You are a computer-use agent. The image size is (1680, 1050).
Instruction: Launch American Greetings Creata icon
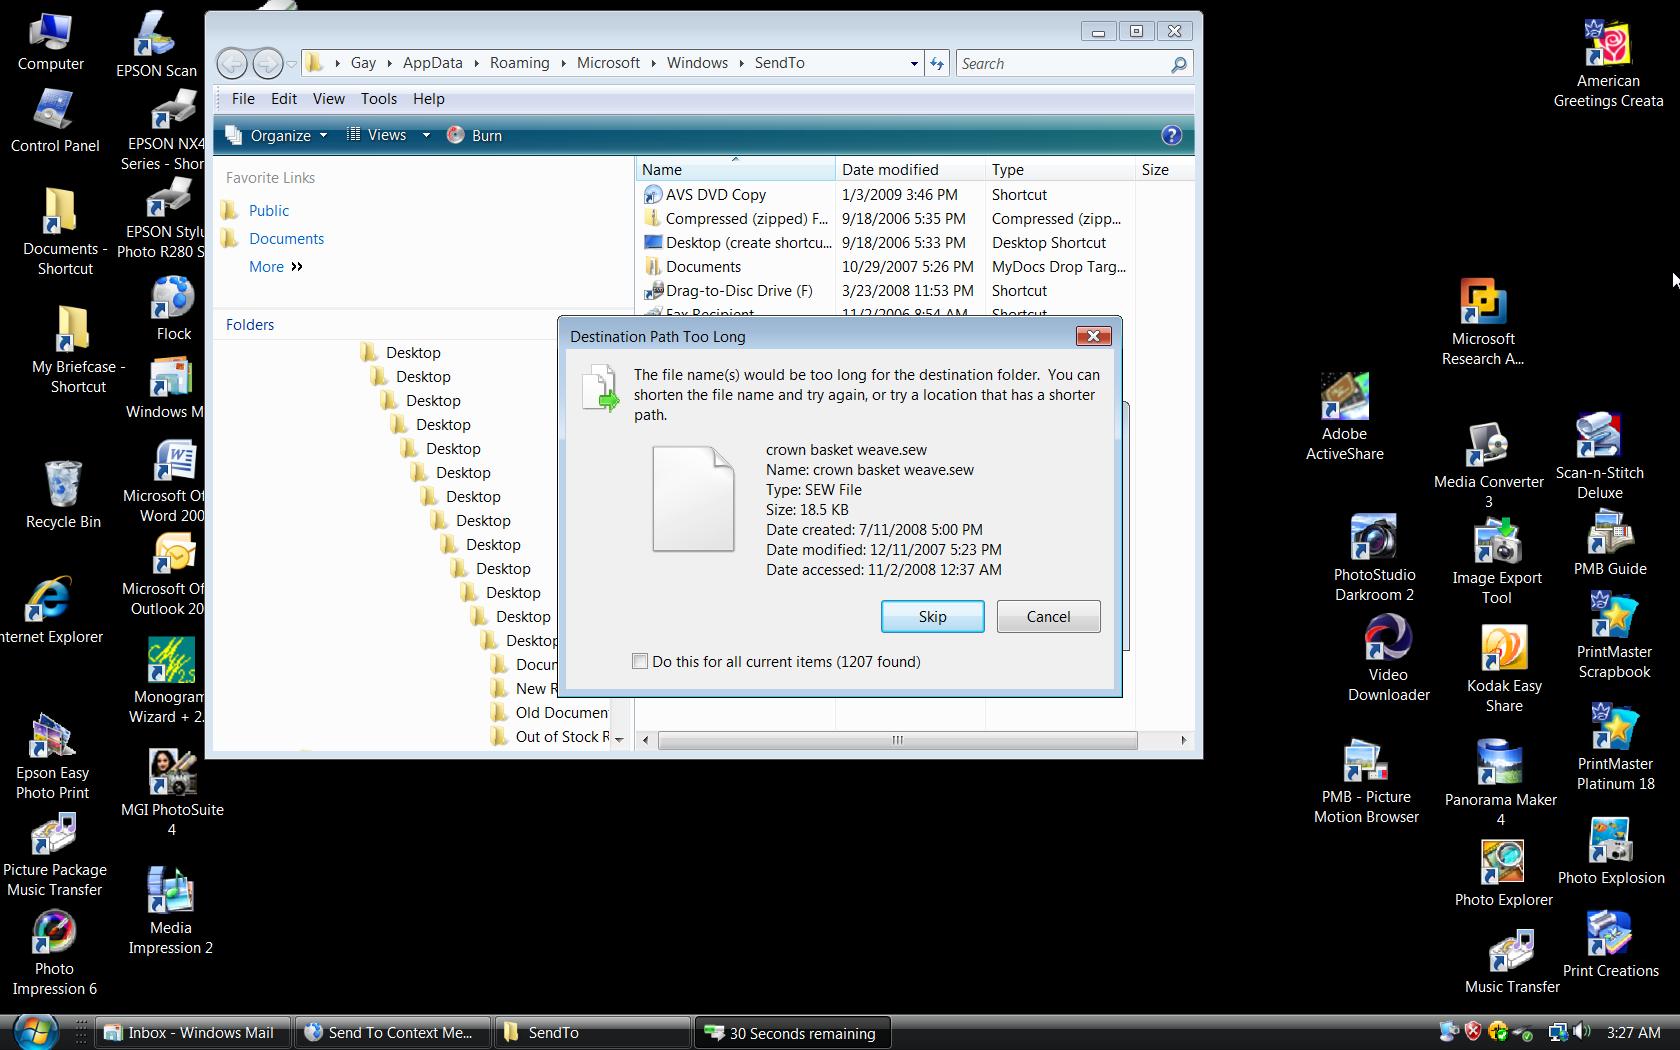pyautogui.click(x=1608, y=64)
